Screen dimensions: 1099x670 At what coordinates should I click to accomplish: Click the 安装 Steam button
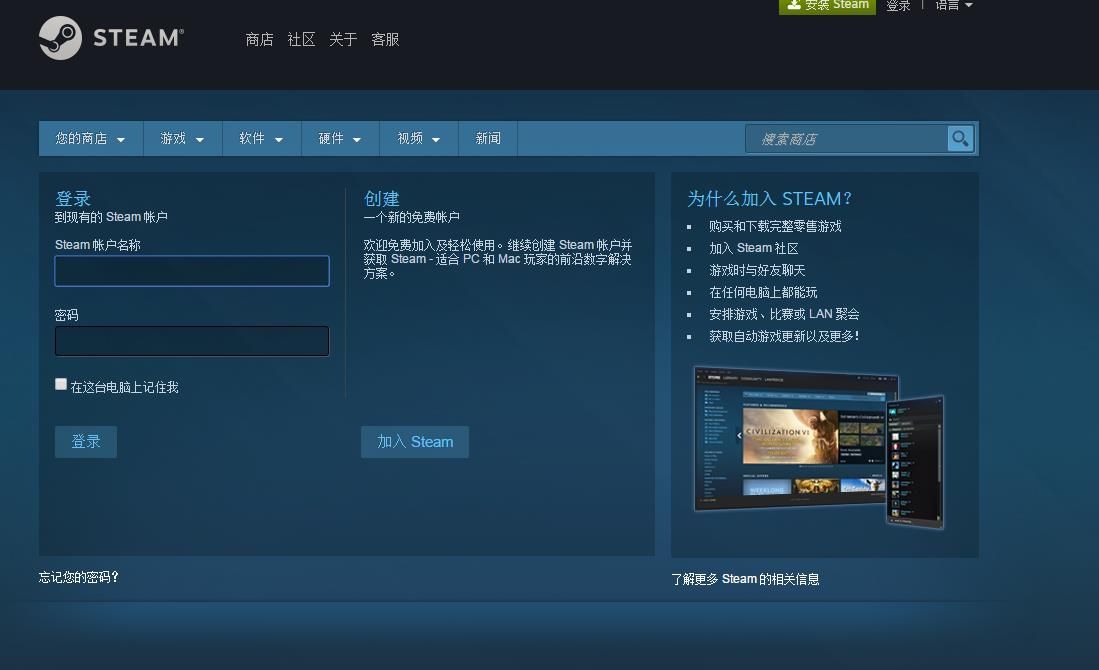pos(827,6)
